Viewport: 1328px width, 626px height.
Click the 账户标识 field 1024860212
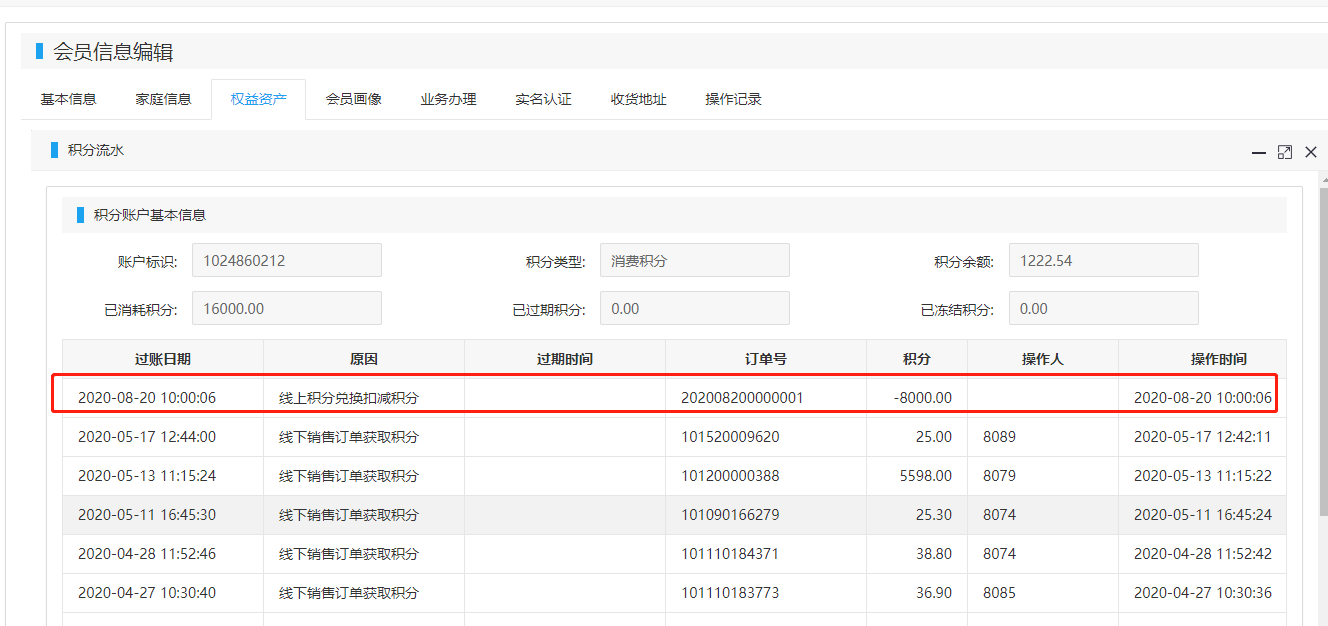coord(286,261)
